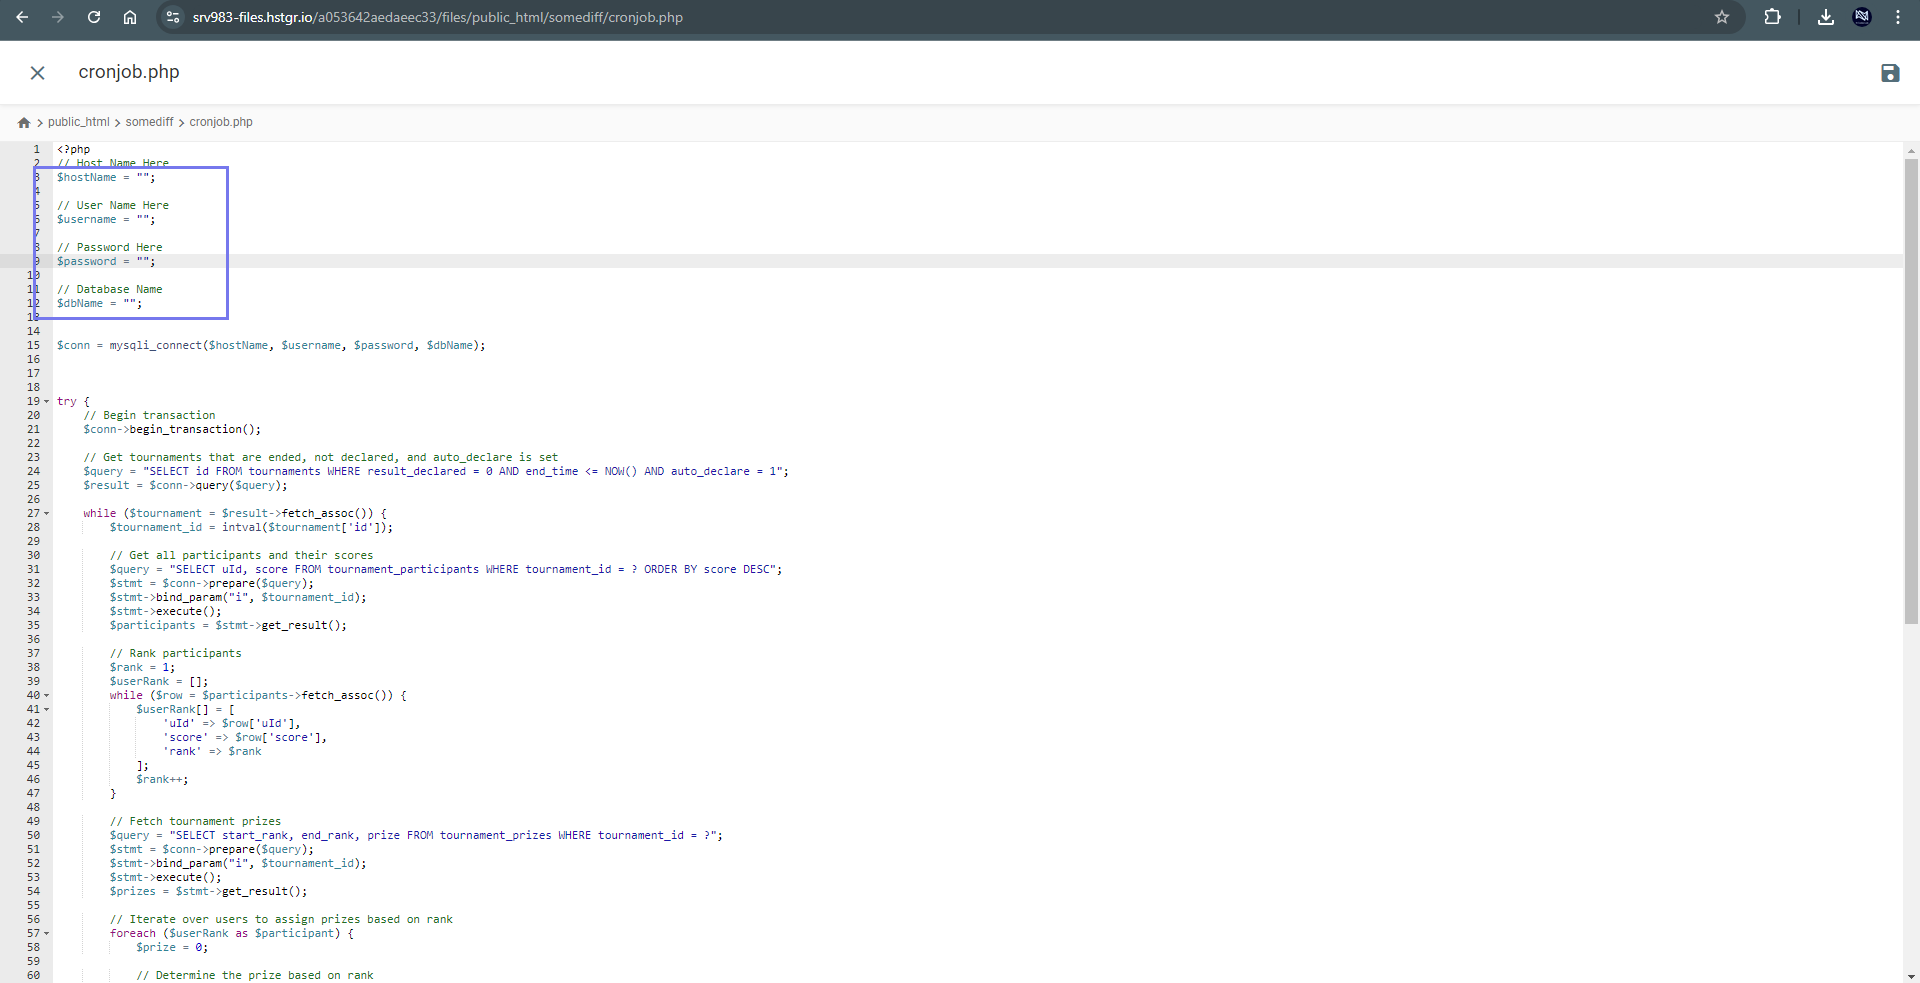
Task: Click the editor vertical scrollbar thumb
Action: 1911,391
